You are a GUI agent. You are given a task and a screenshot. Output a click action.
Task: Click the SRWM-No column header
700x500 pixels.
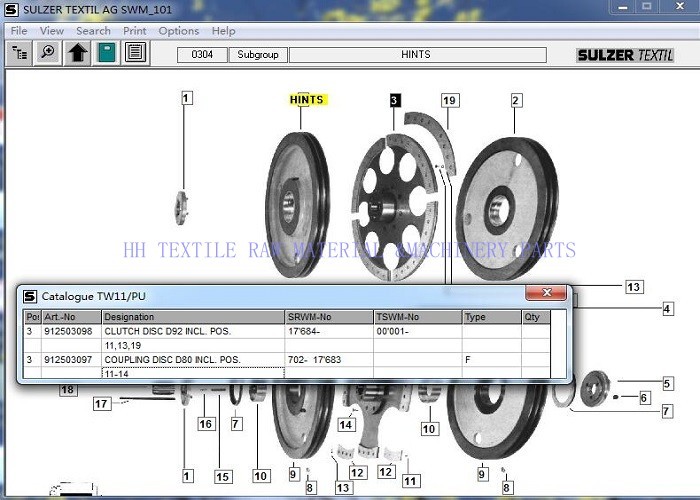click(329, 317)
